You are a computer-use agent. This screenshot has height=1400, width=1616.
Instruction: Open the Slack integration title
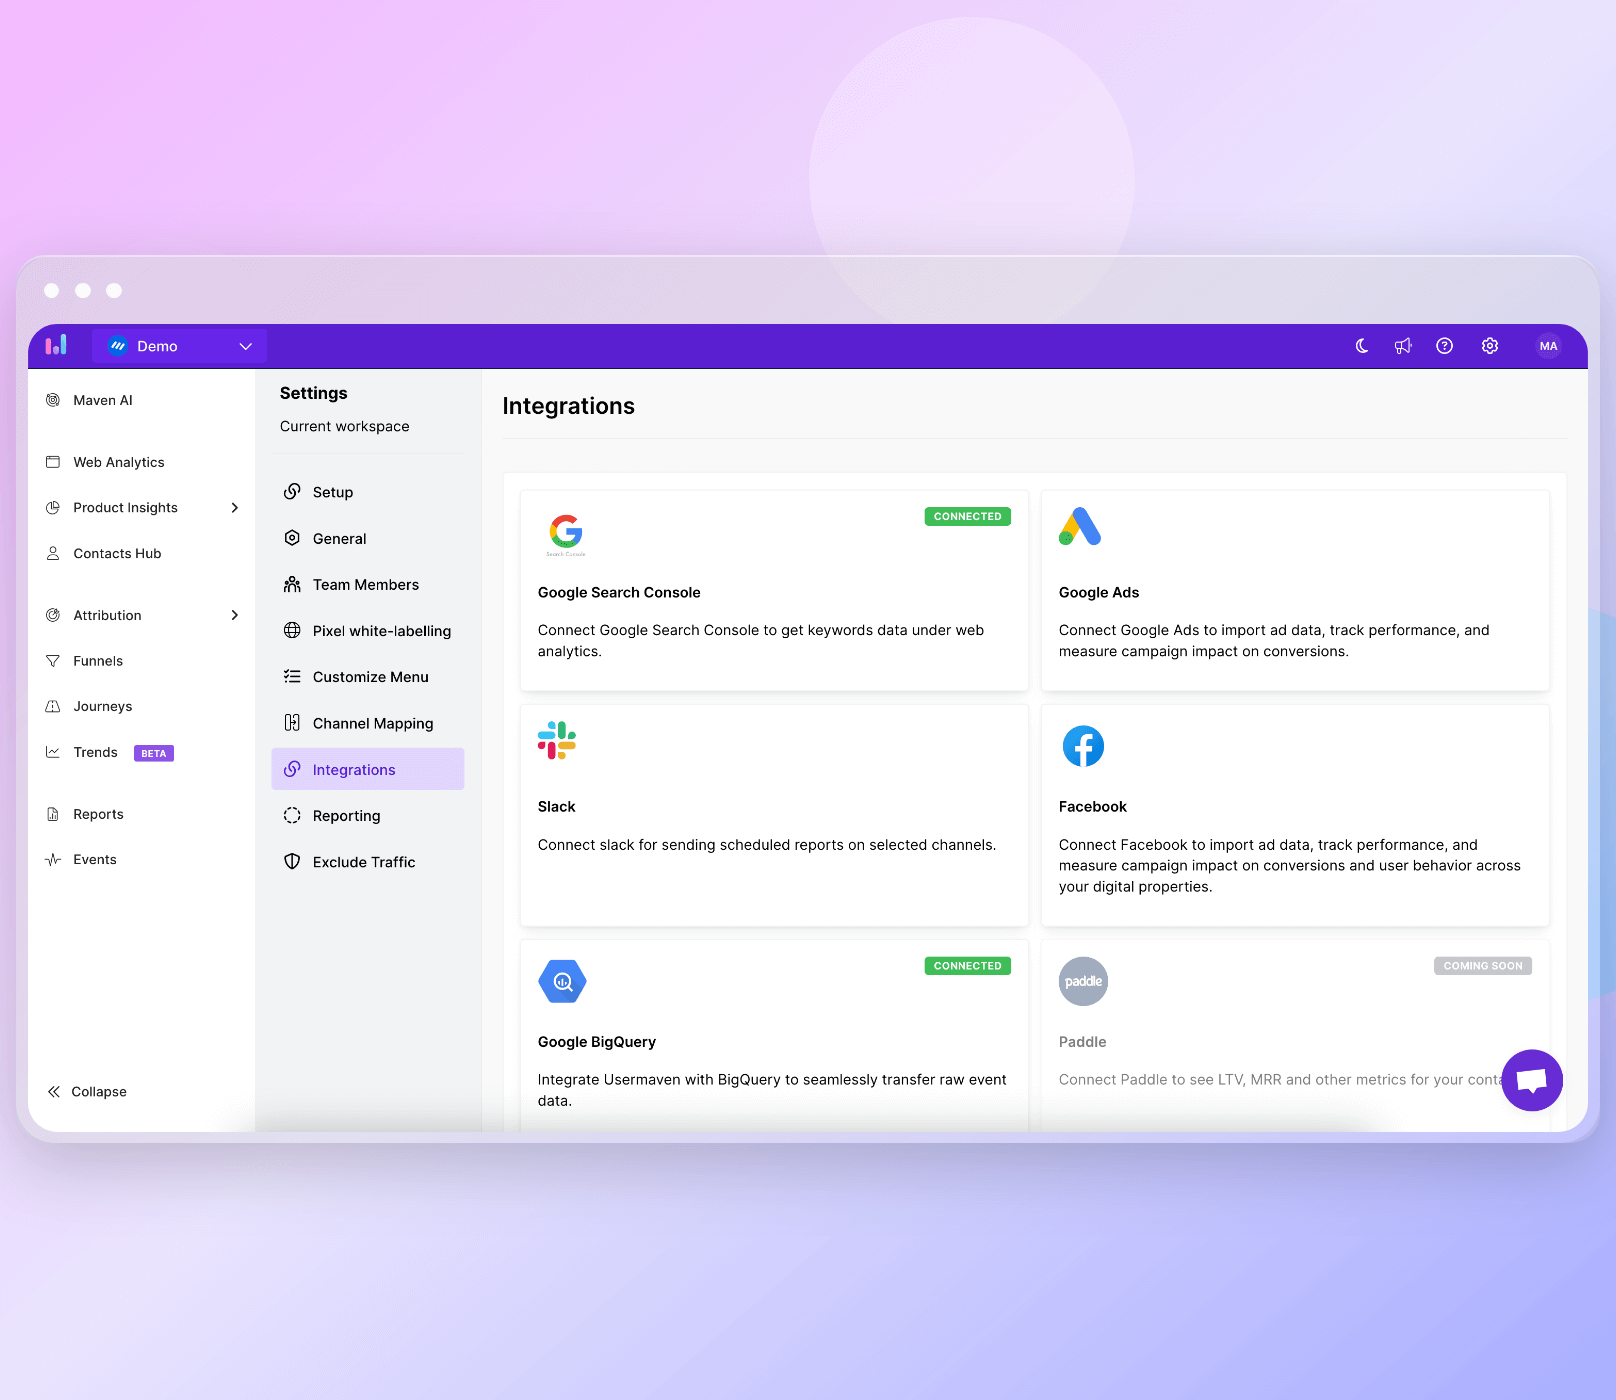click(557, 806)
